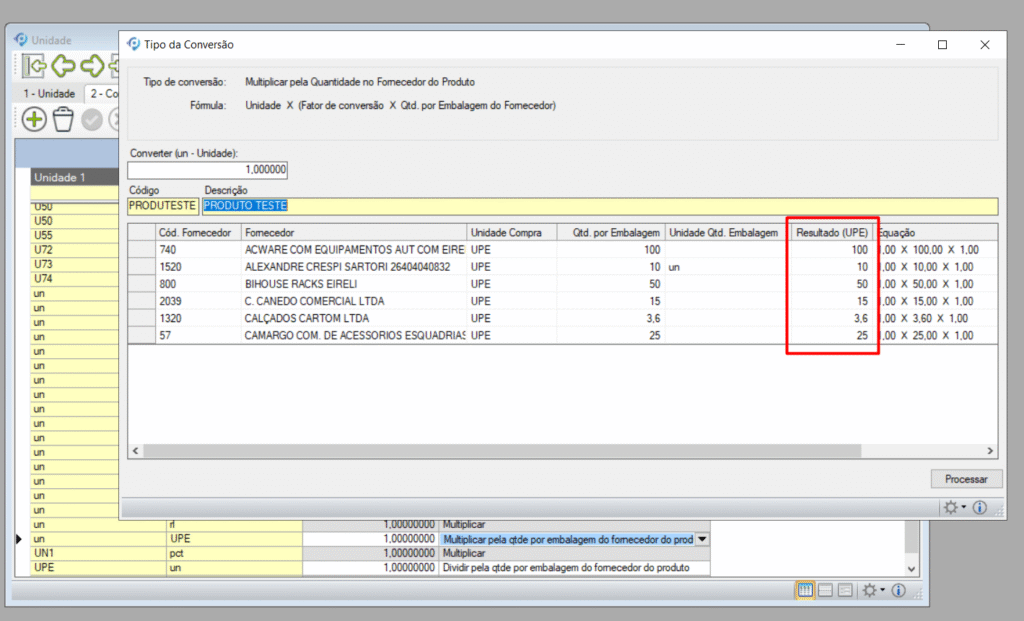Click the horizontal scrollbar right arrow in grid
The image size is (1024, 621).
coord(991,451)
